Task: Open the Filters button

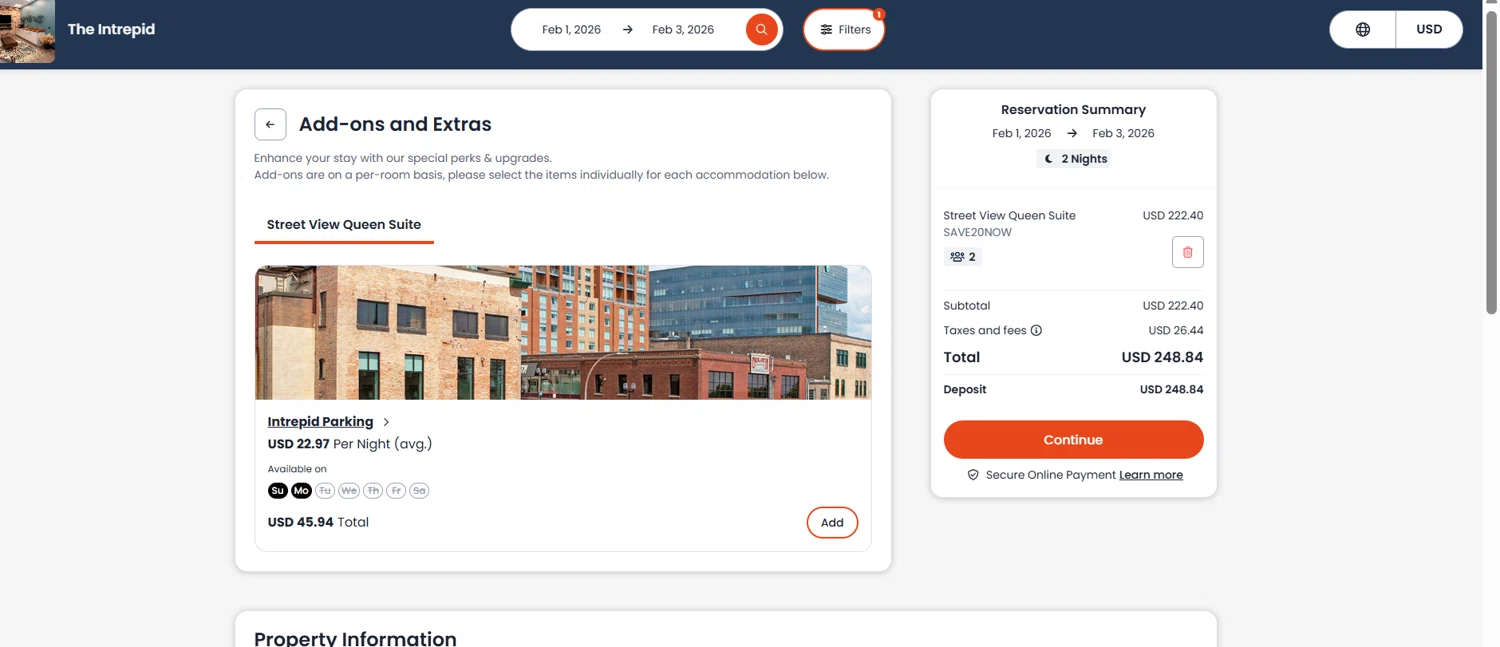Action: coord(844,30)
